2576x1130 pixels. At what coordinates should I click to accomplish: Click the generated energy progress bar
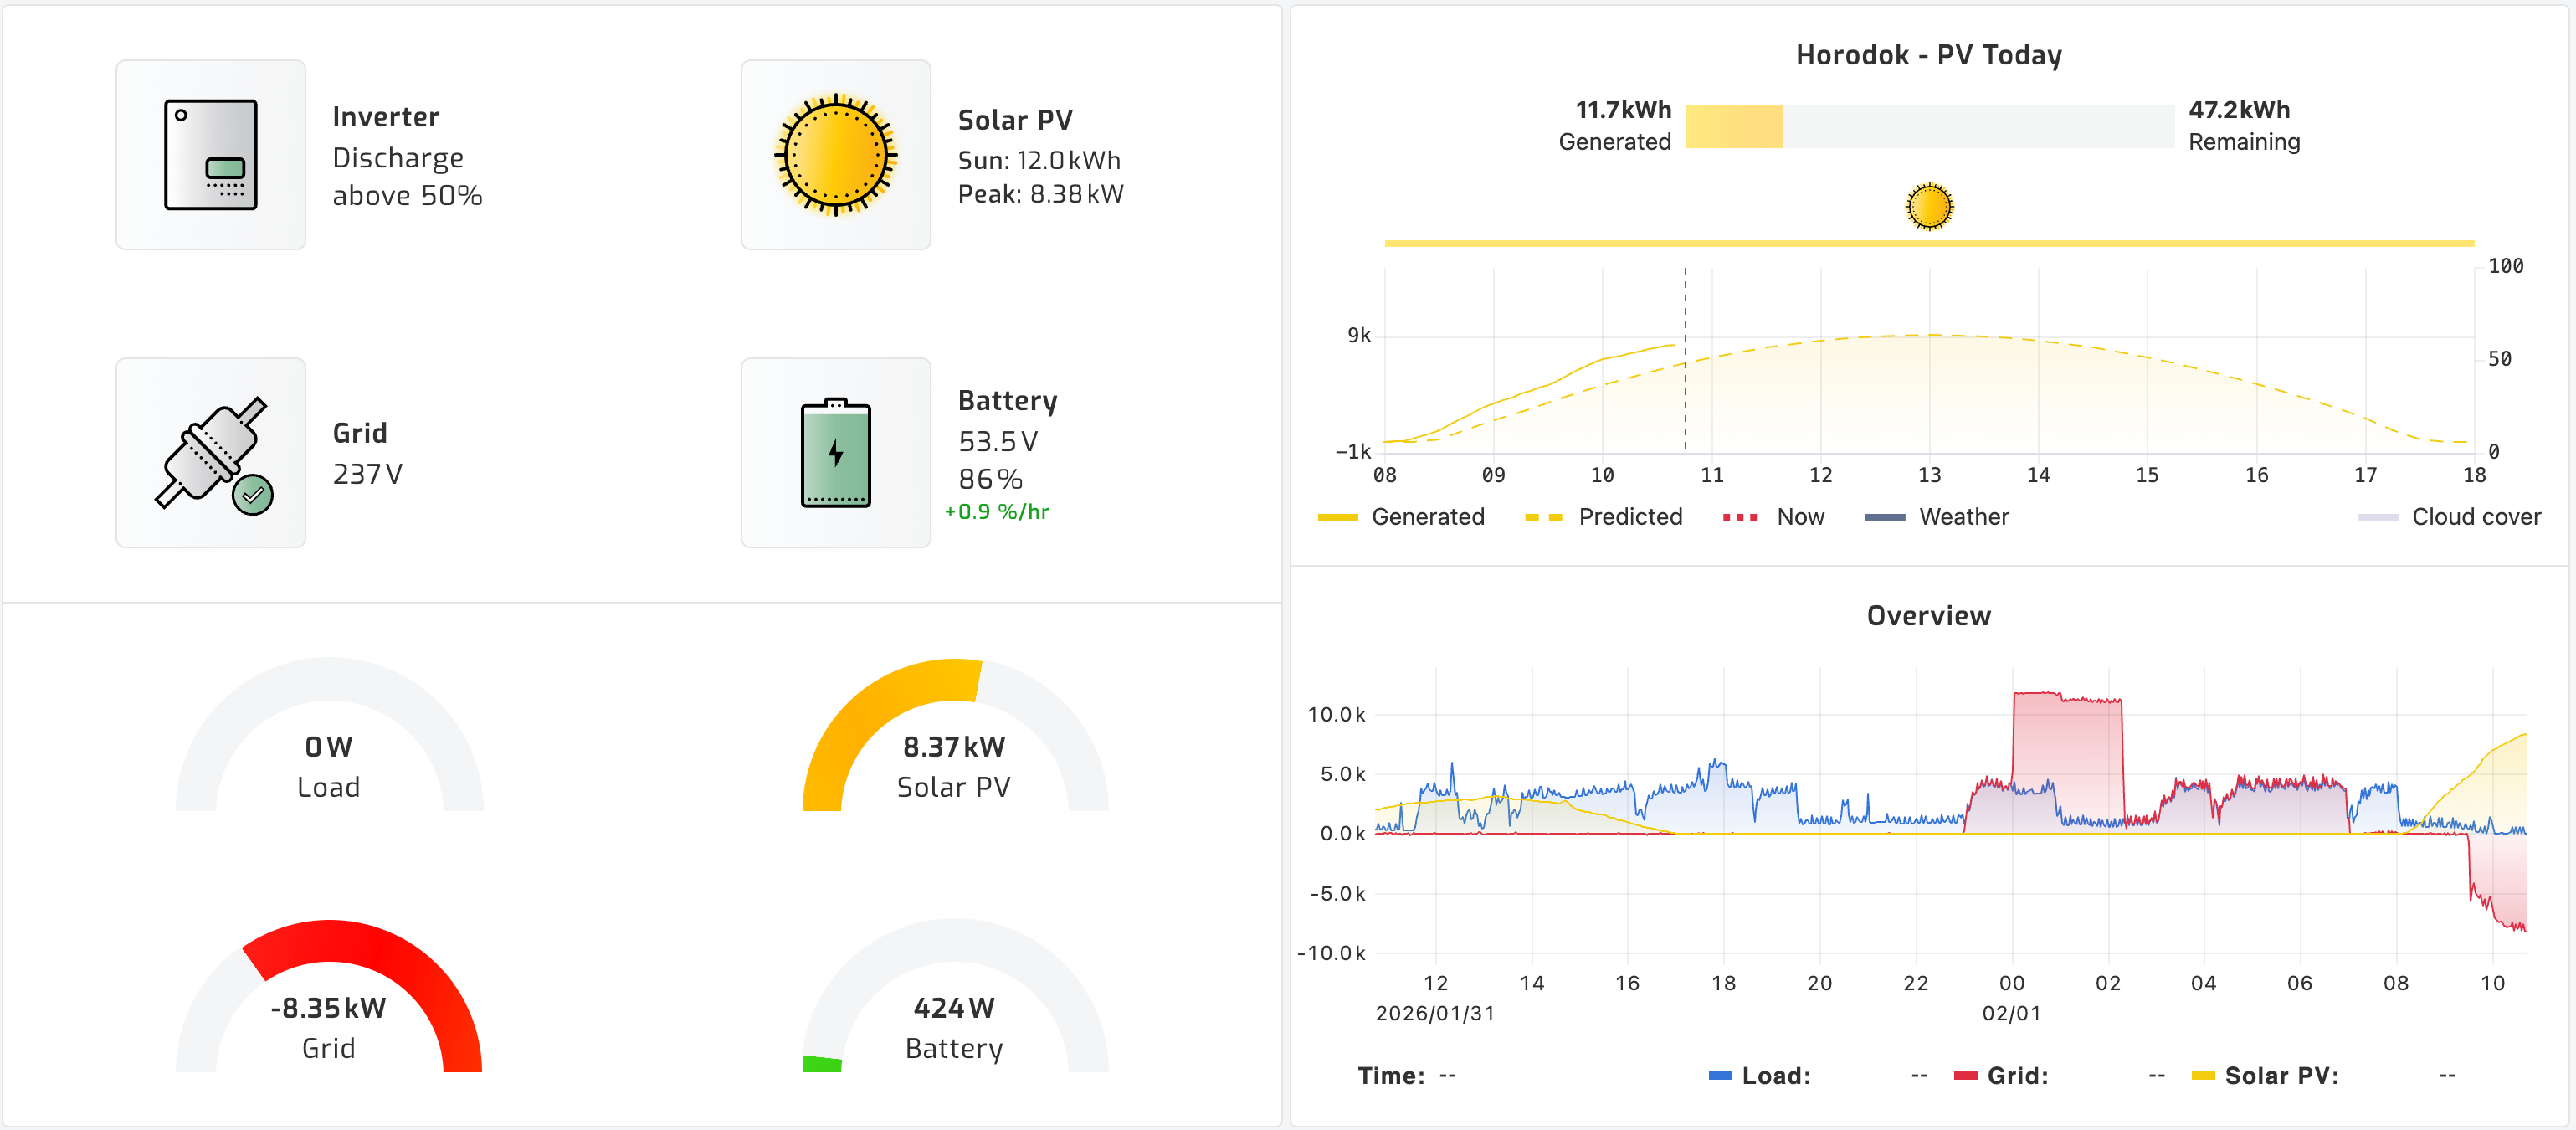point(1928,127)
